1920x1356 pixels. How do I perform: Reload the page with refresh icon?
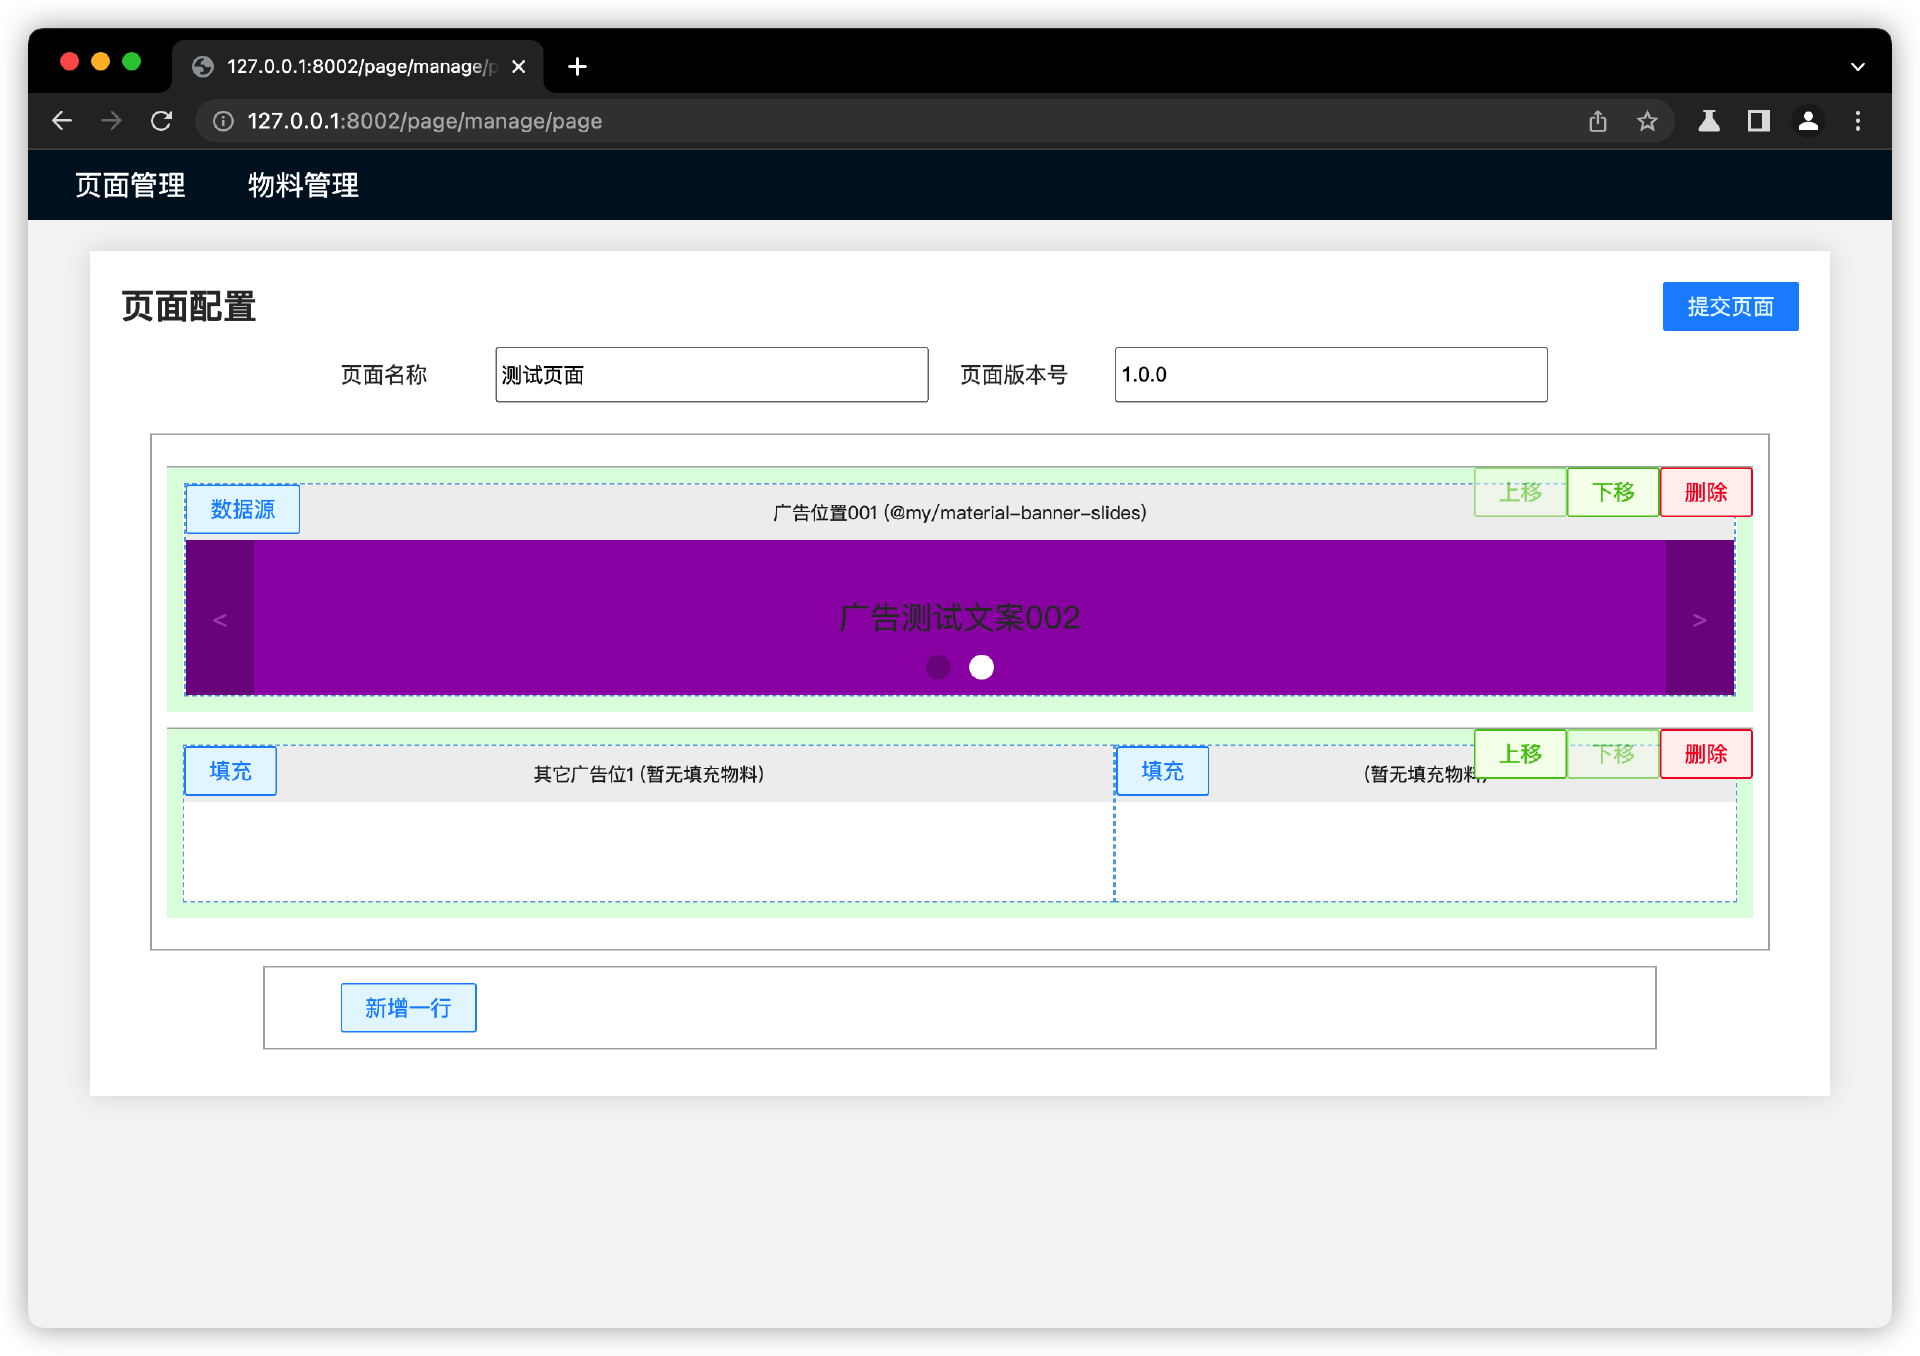point(161,121)
